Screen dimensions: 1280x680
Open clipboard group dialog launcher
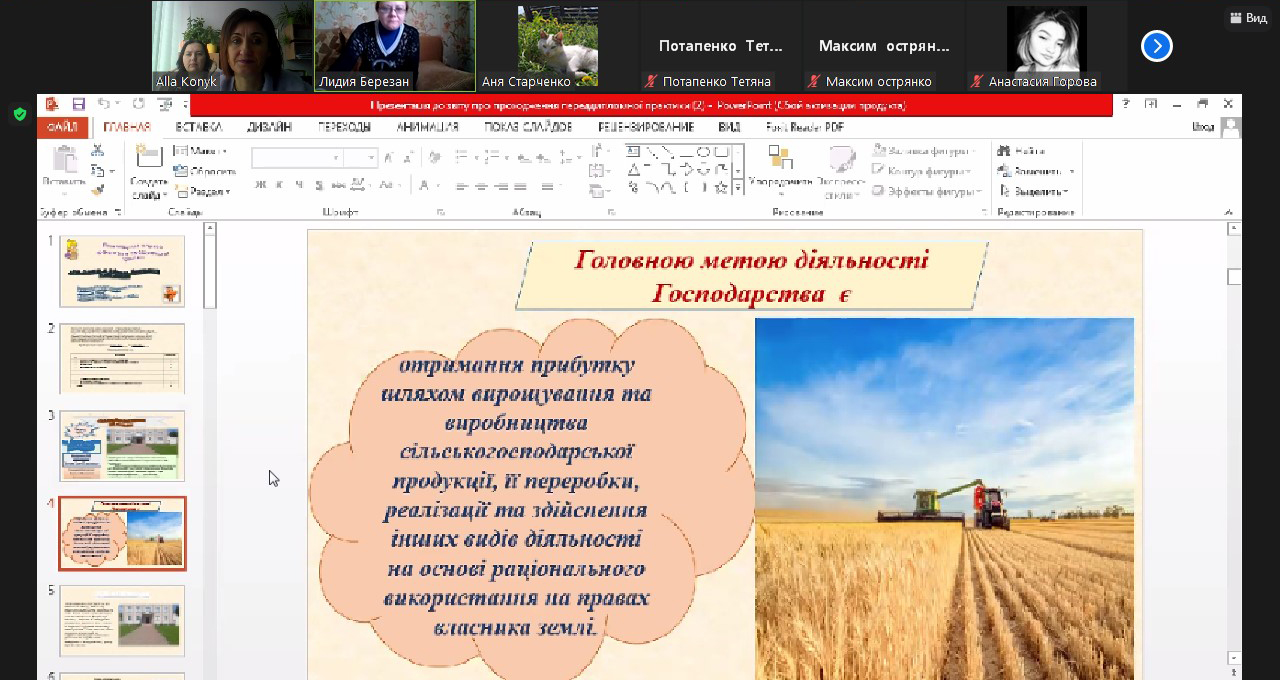click(x=118, y=212)
